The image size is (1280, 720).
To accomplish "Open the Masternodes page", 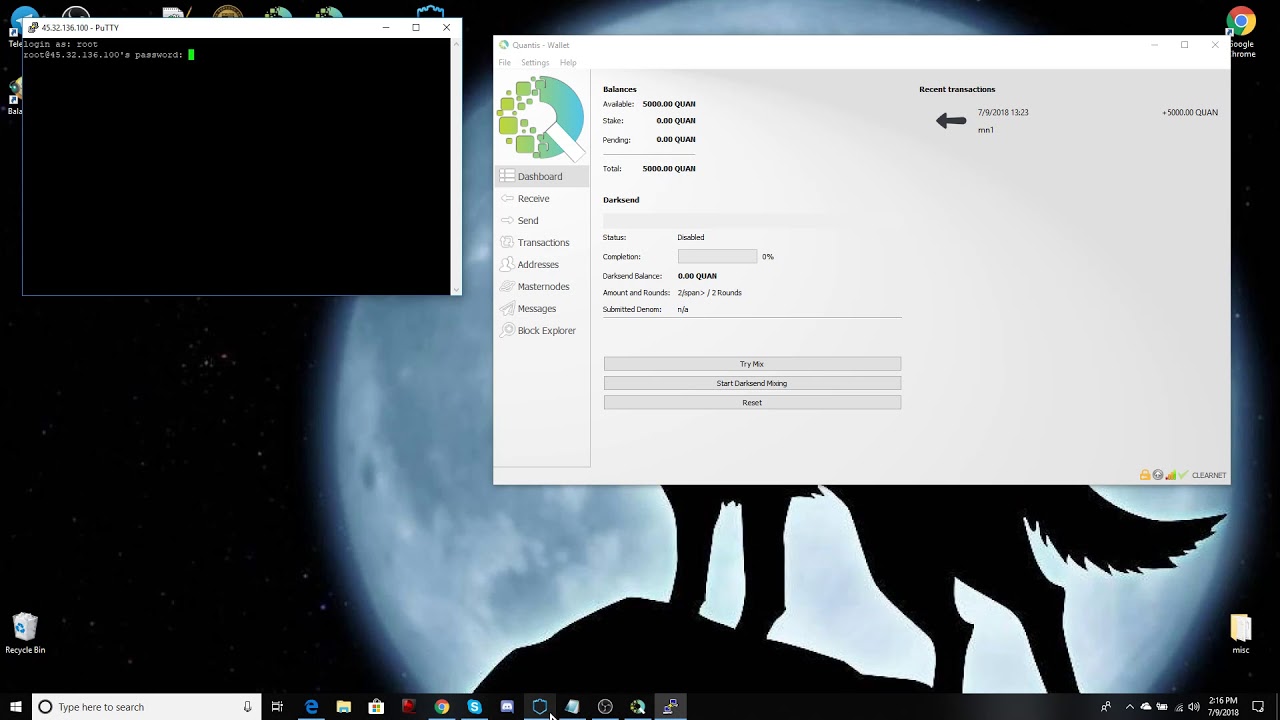I will [541, 286].
